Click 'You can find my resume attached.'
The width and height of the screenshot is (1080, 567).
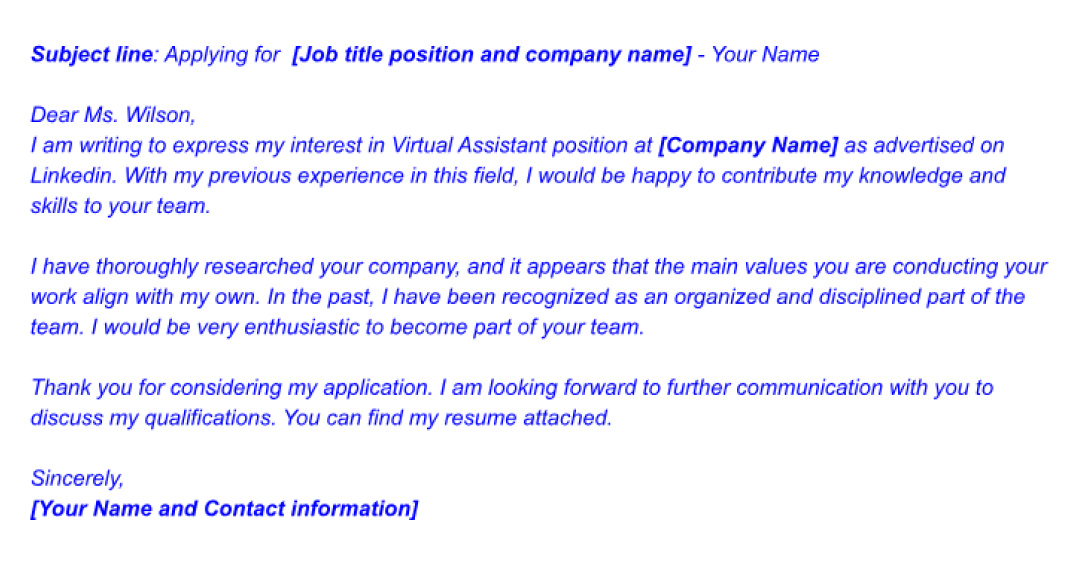(448, 418)
